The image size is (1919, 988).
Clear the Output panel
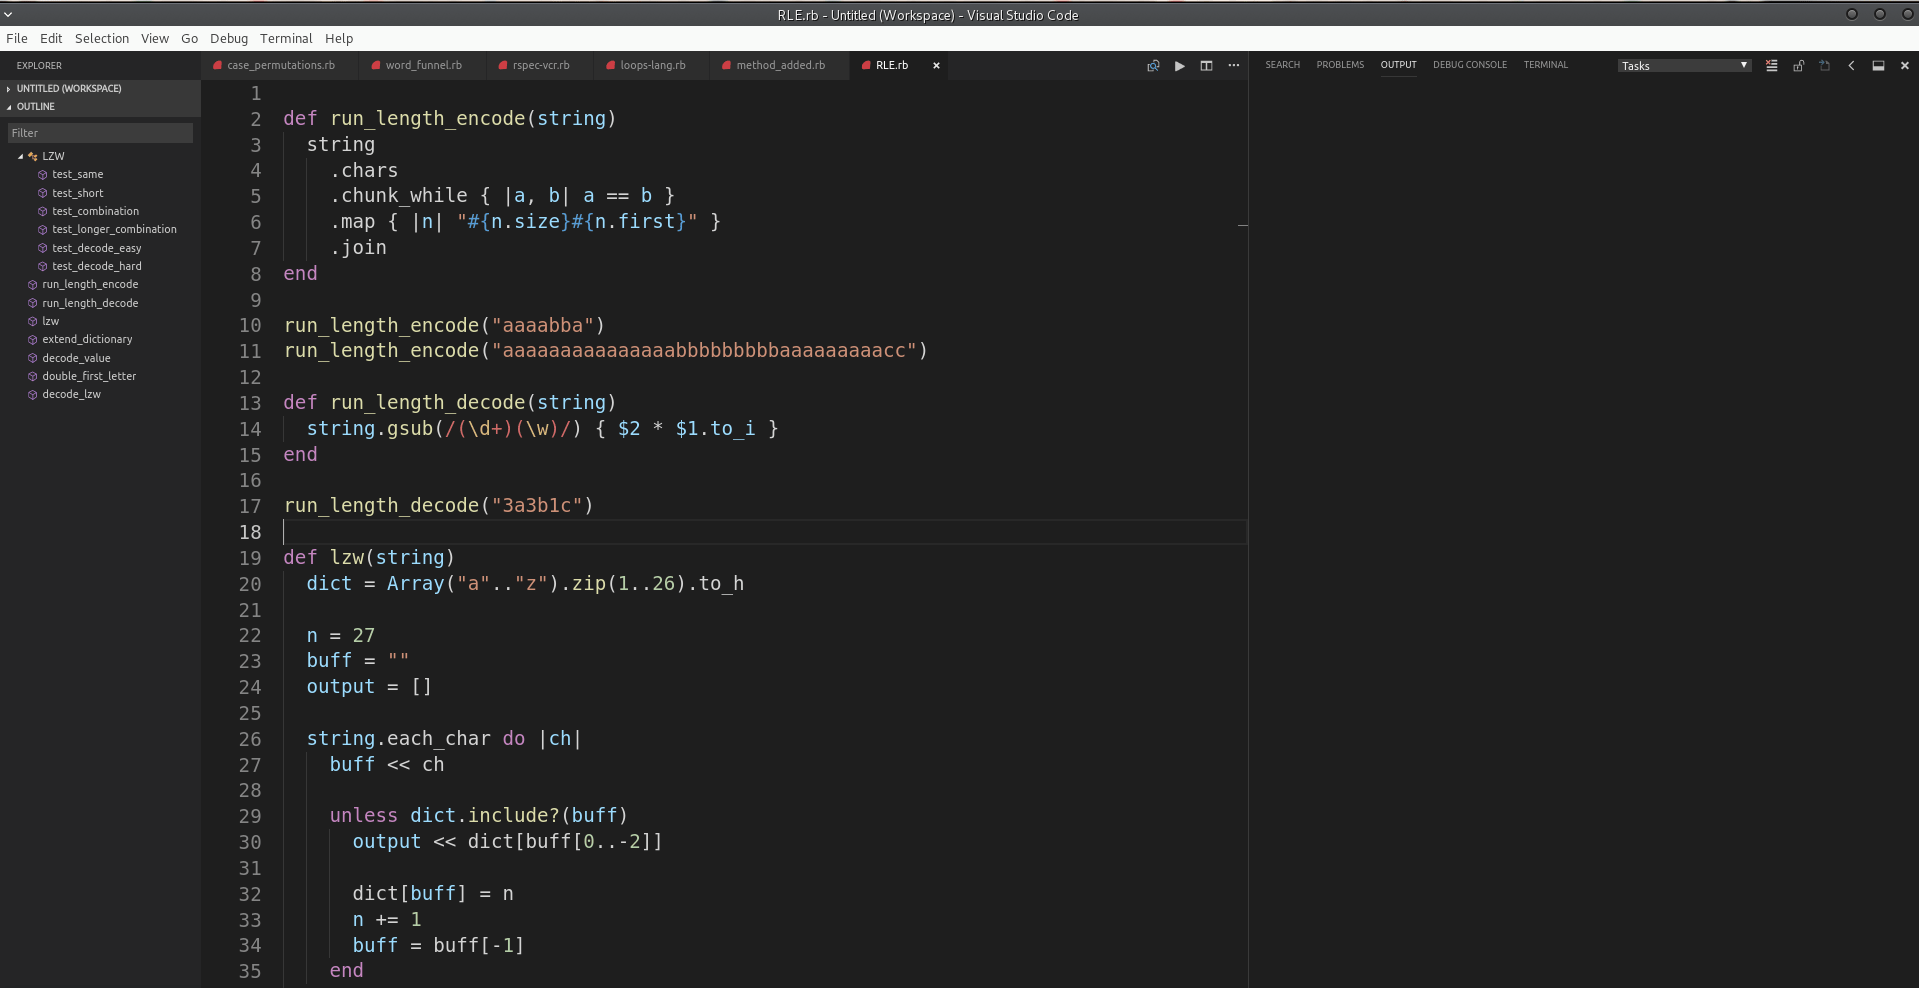1771,66
